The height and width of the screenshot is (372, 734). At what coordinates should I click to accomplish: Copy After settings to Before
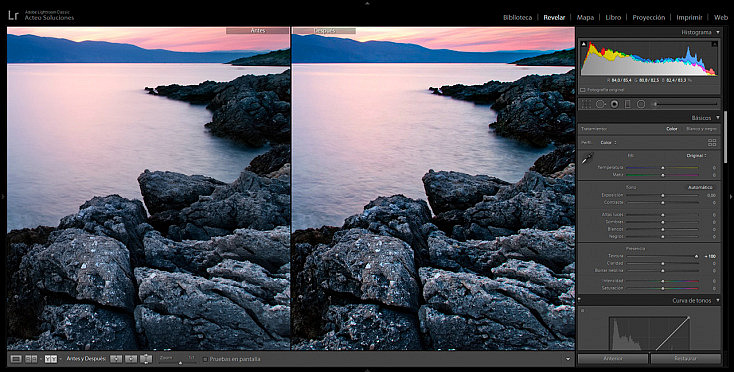[131, 359]
